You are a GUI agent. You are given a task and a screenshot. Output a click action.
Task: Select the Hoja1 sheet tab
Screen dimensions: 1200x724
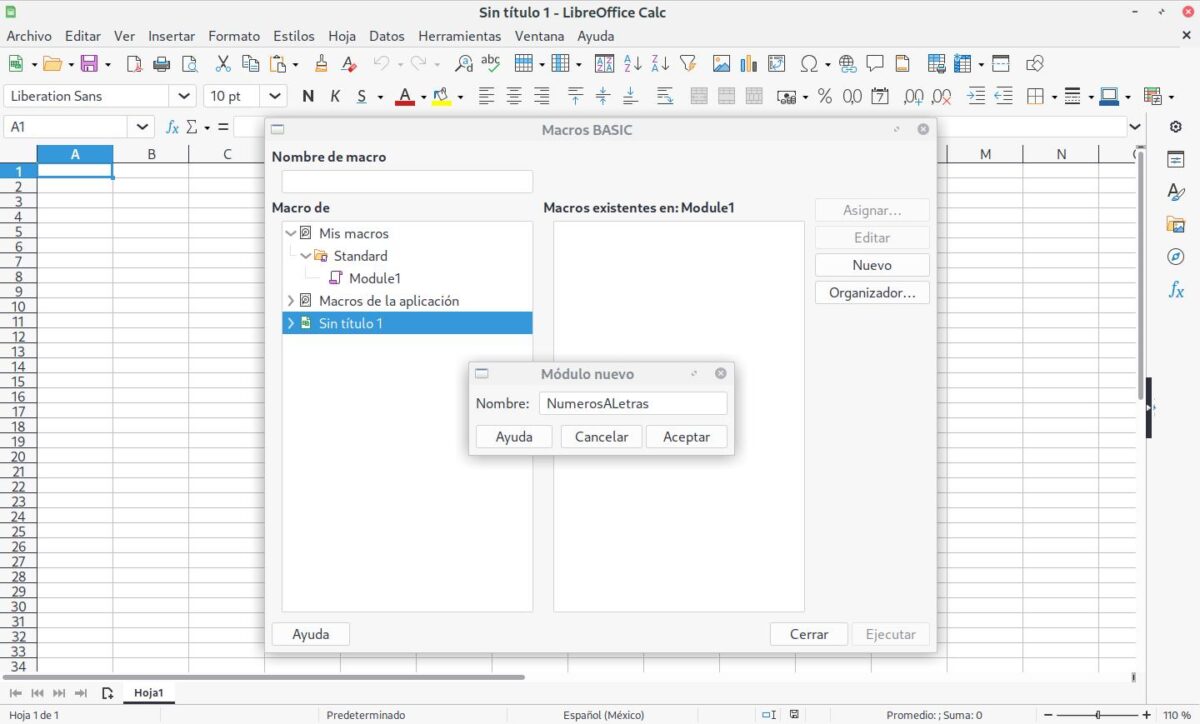pyautogui.click(x=148, y=693)
